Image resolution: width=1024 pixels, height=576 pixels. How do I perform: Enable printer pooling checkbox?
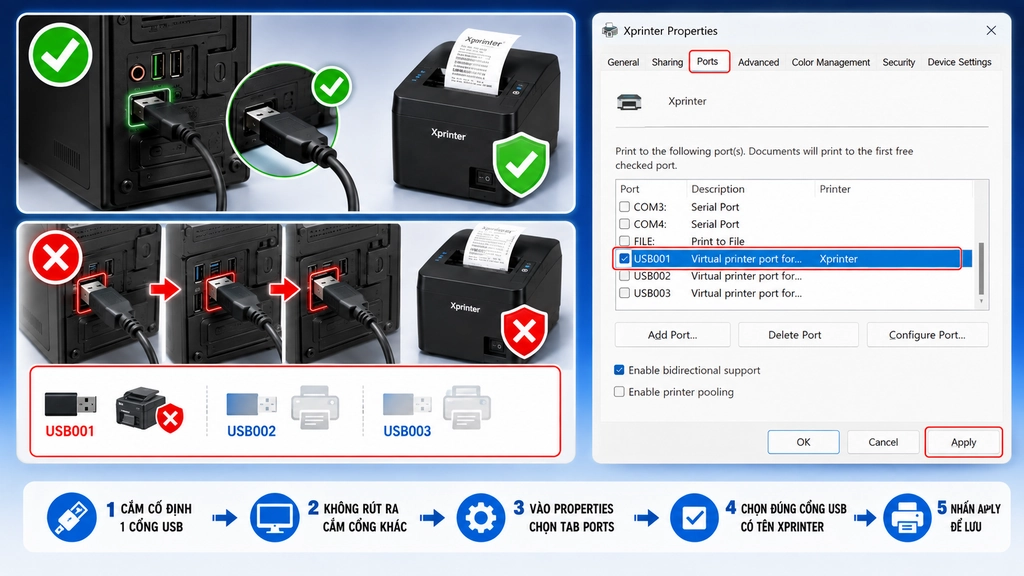pos(619,392)
